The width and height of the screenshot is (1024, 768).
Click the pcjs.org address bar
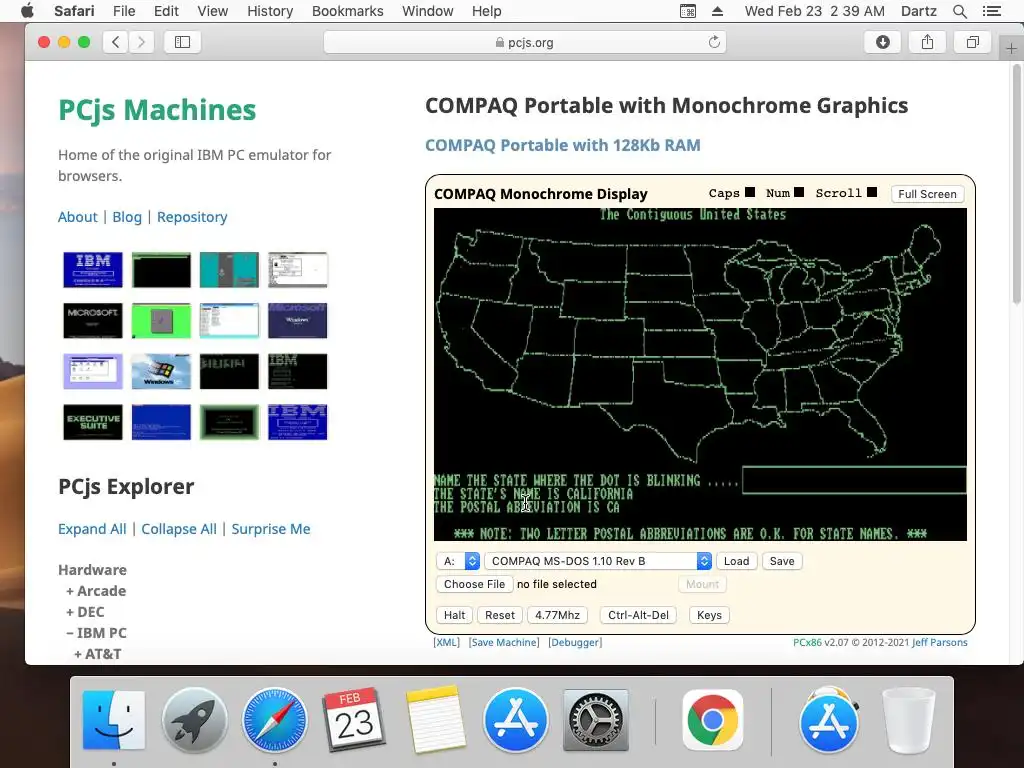pos(524,42)
